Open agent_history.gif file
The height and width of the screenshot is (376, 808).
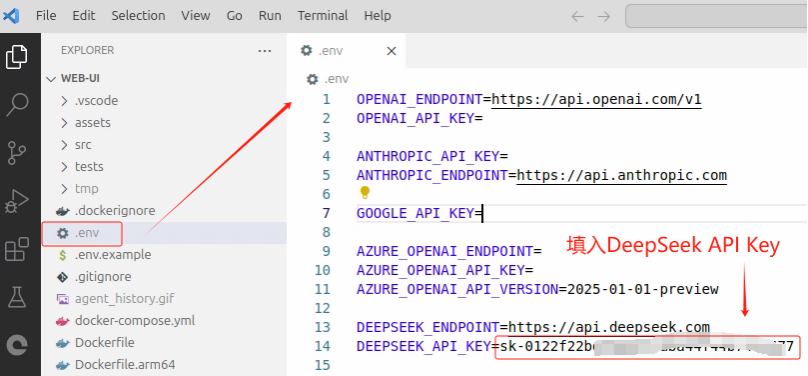164,299
